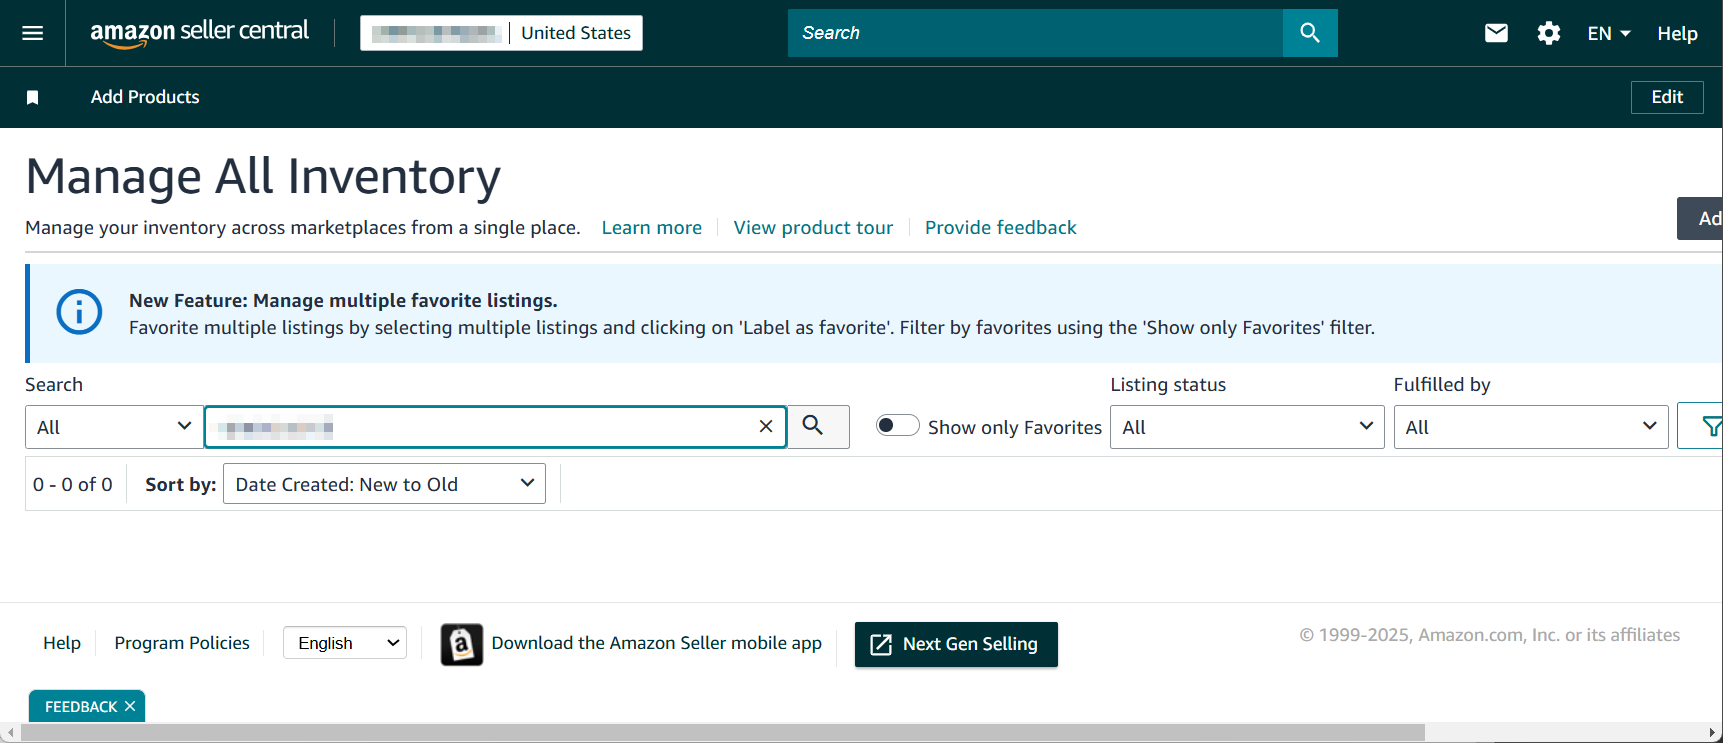The height and width of the screenshot is (743, 1723).
Task: Click the Edit button in the favorites bar
Action: (x=1667, y=97)
